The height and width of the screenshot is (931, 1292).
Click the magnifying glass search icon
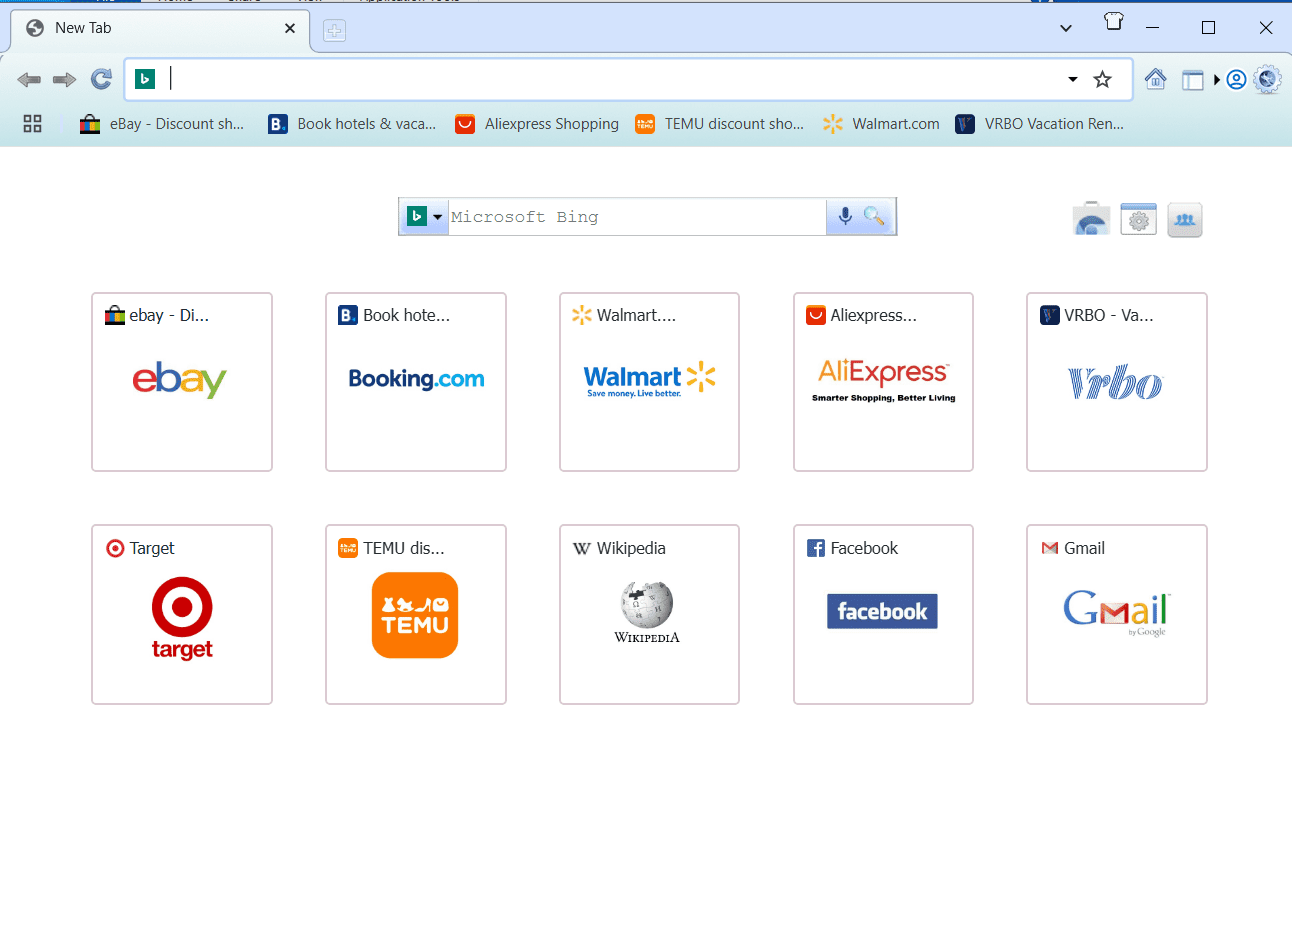click(875, 216)
